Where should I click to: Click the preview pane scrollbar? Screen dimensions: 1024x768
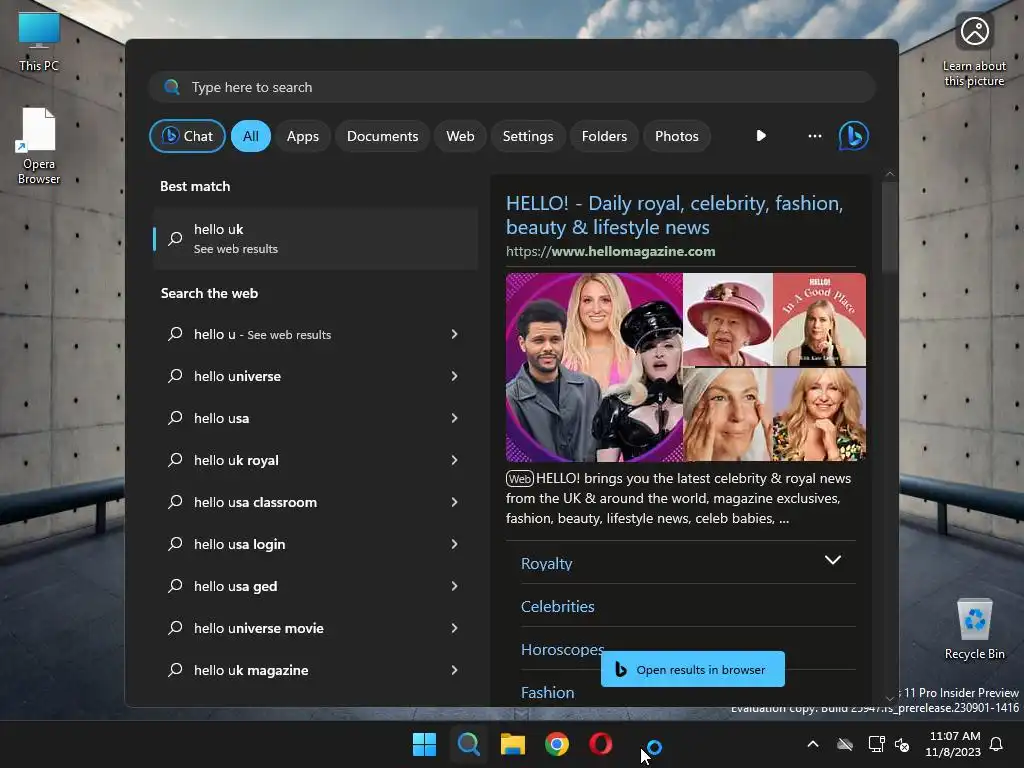click(x=889, y=227)
